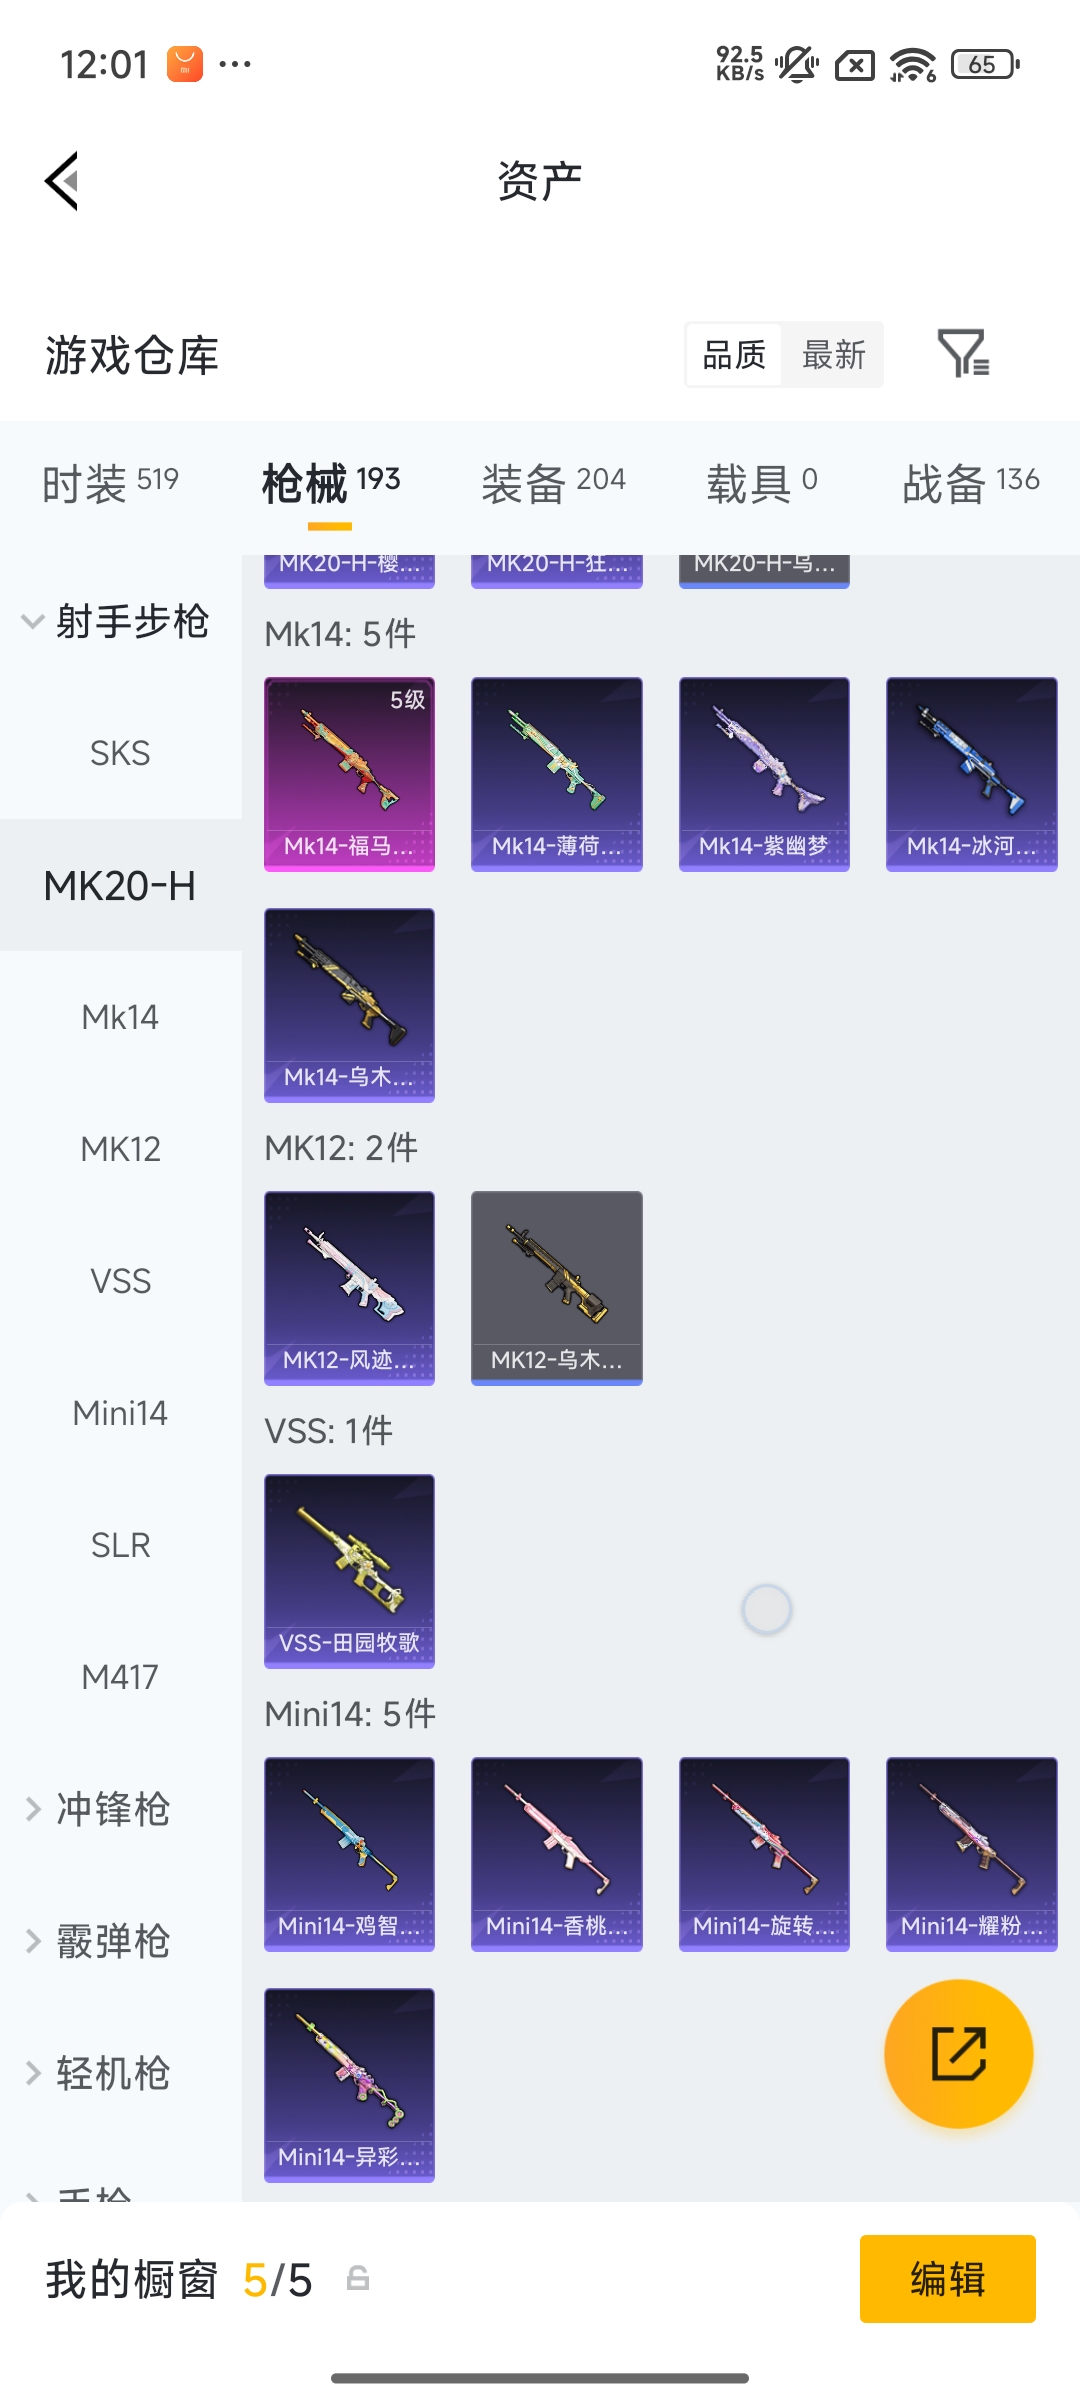This screenshot has width=1080, height=2400.
Task: Switch to the 时装 519 tab
Action: coord(110,483)
